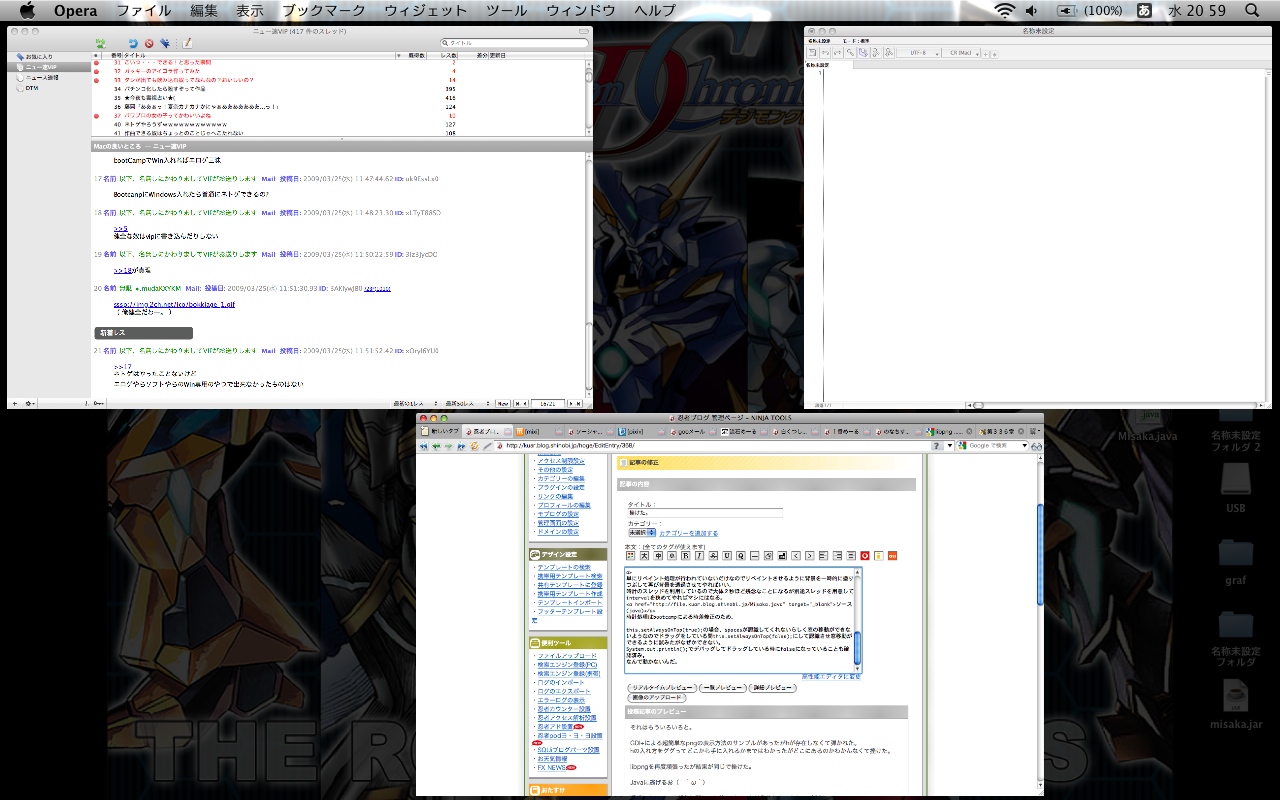Open the Apple menu
This screenshot has height=800, width=1280.
click(27, 11)
